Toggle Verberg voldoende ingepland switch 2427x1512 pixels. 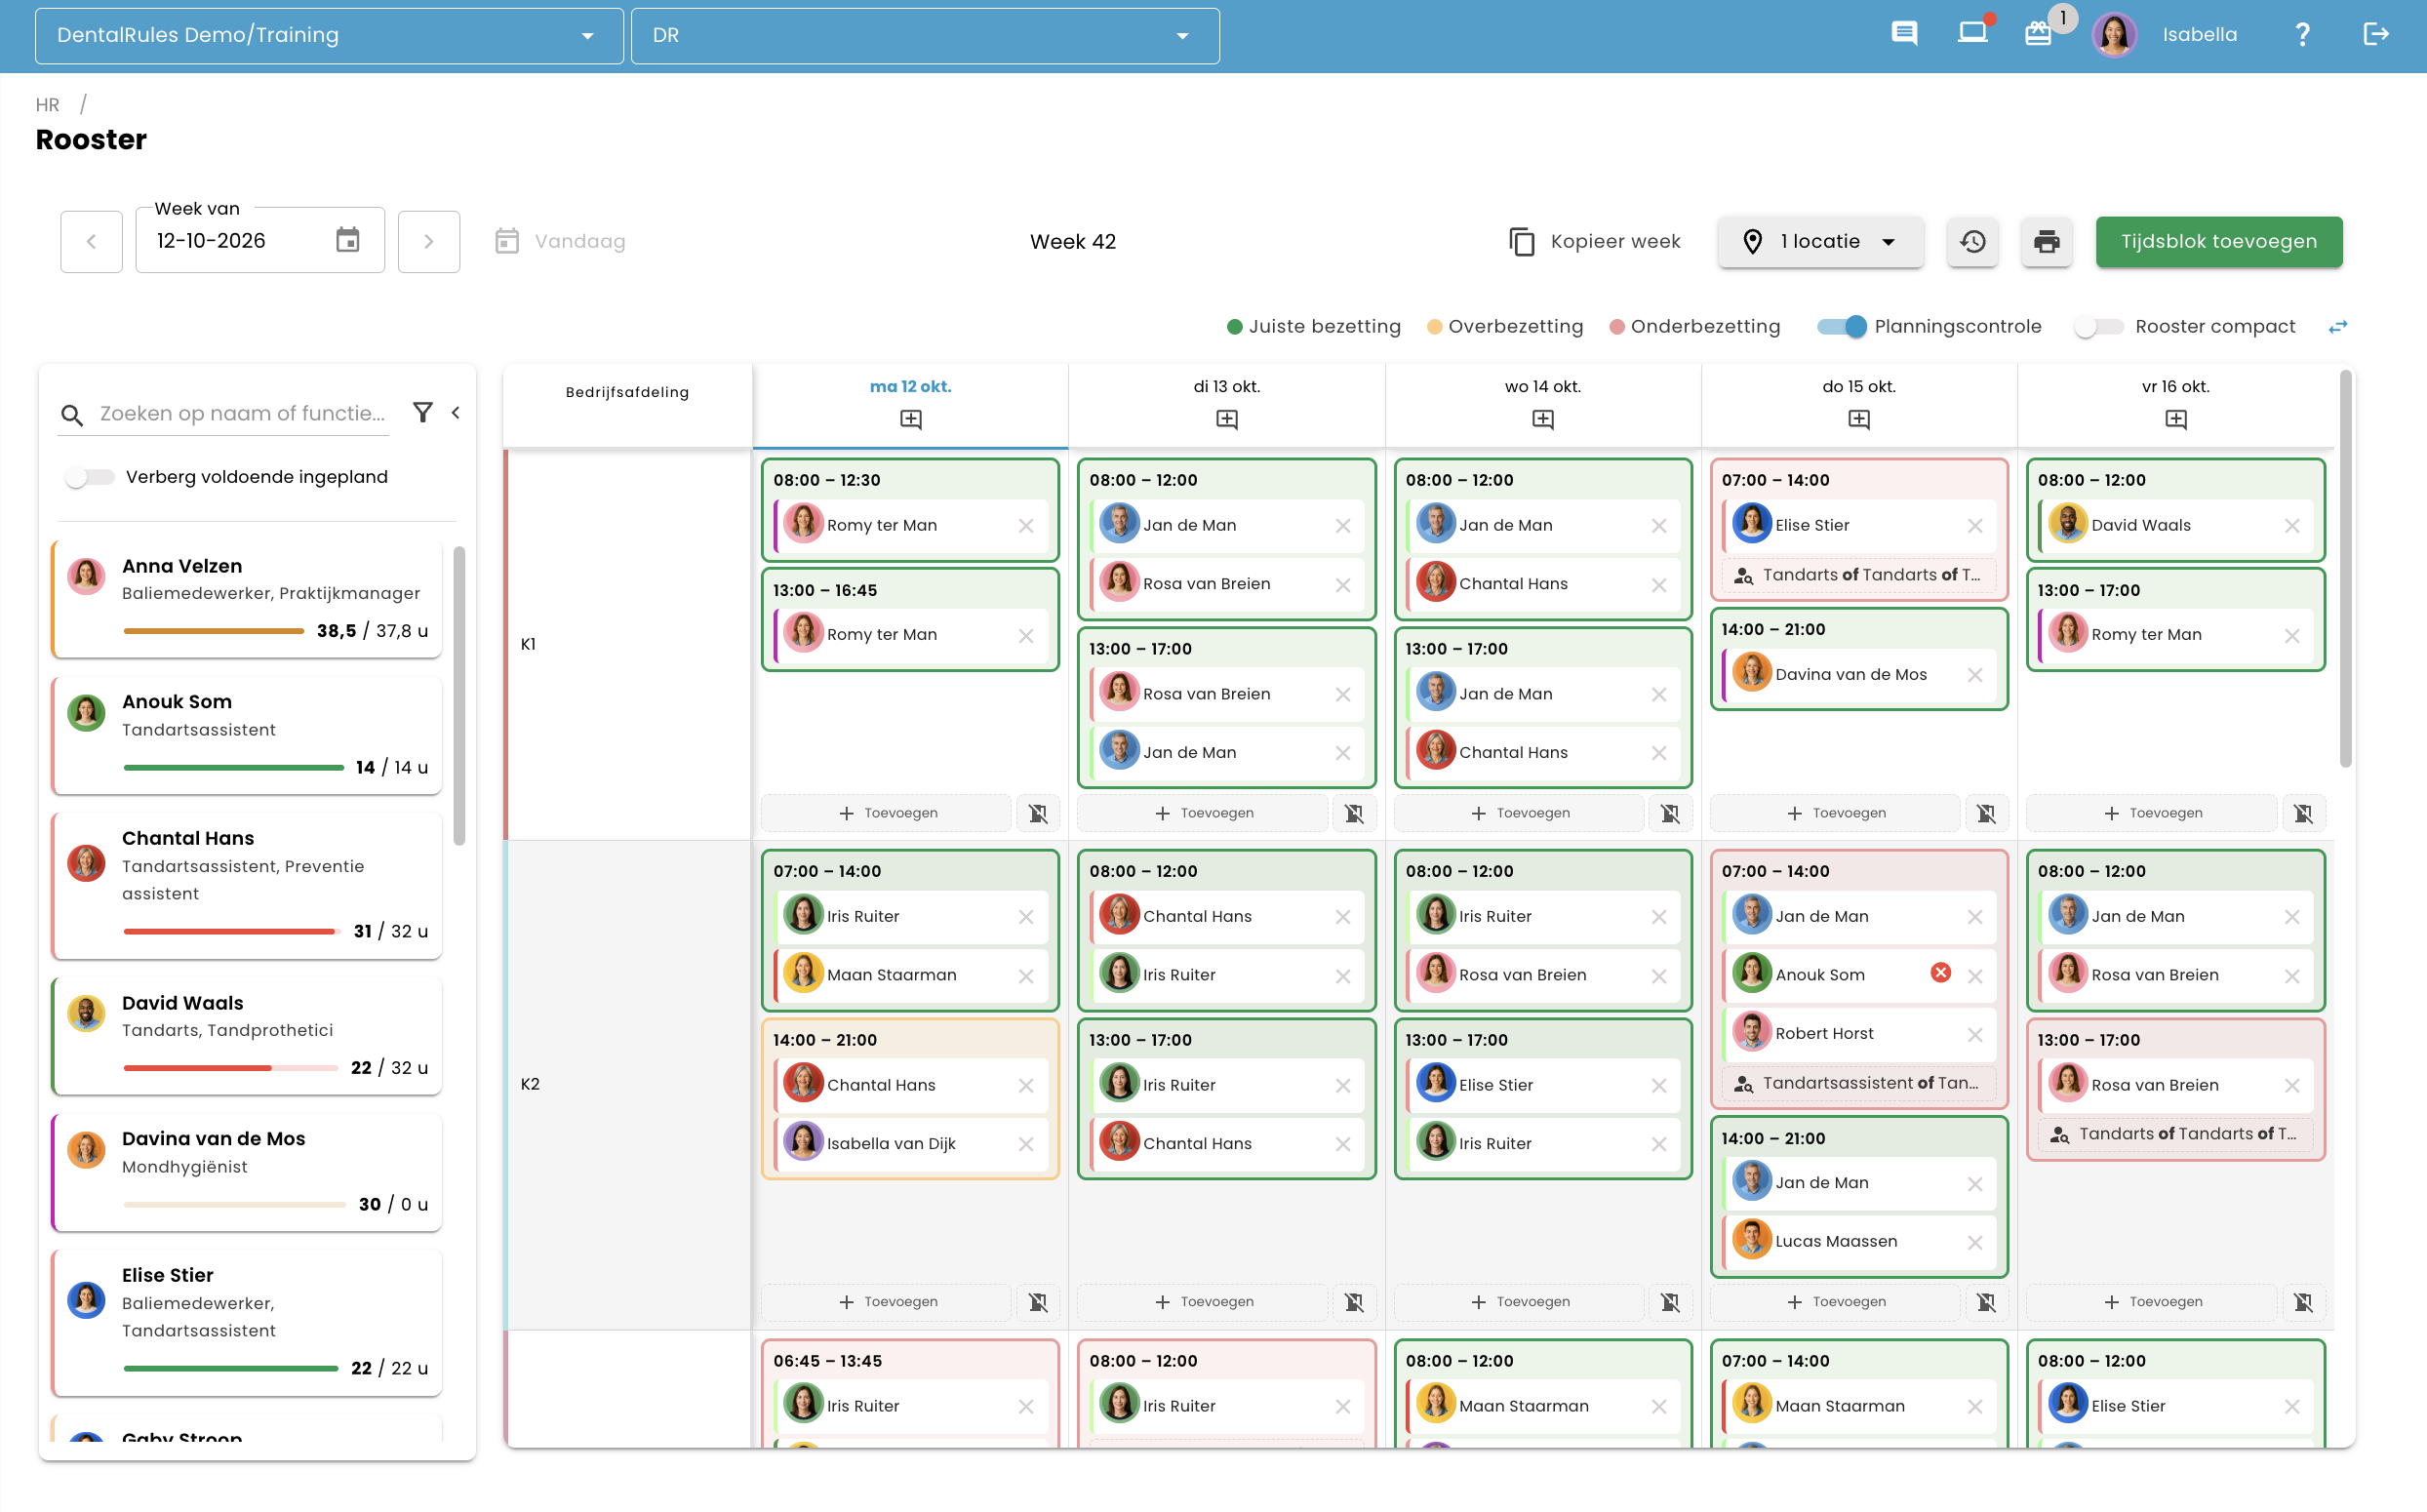pos(89,477)
